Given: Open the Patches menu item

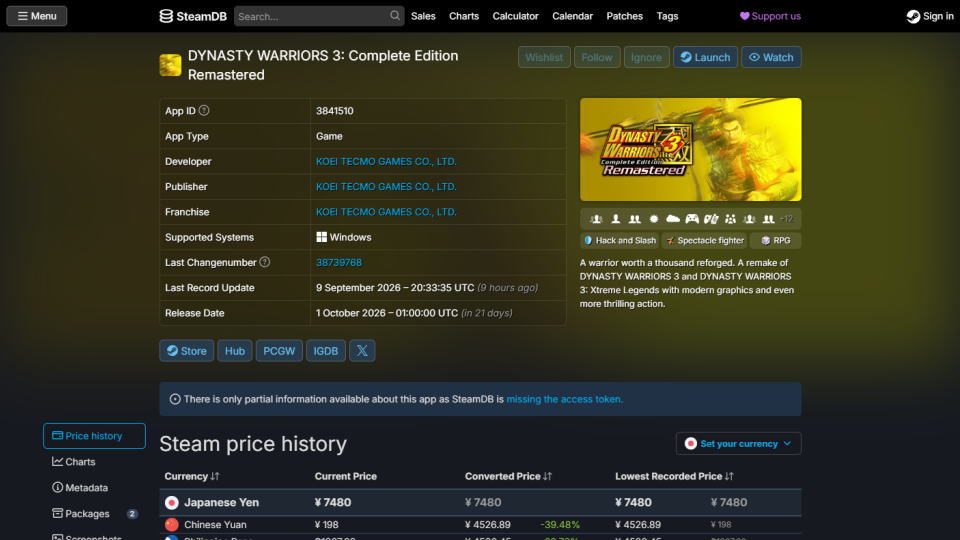Looking at the screenshot, I should pos(624,16).
